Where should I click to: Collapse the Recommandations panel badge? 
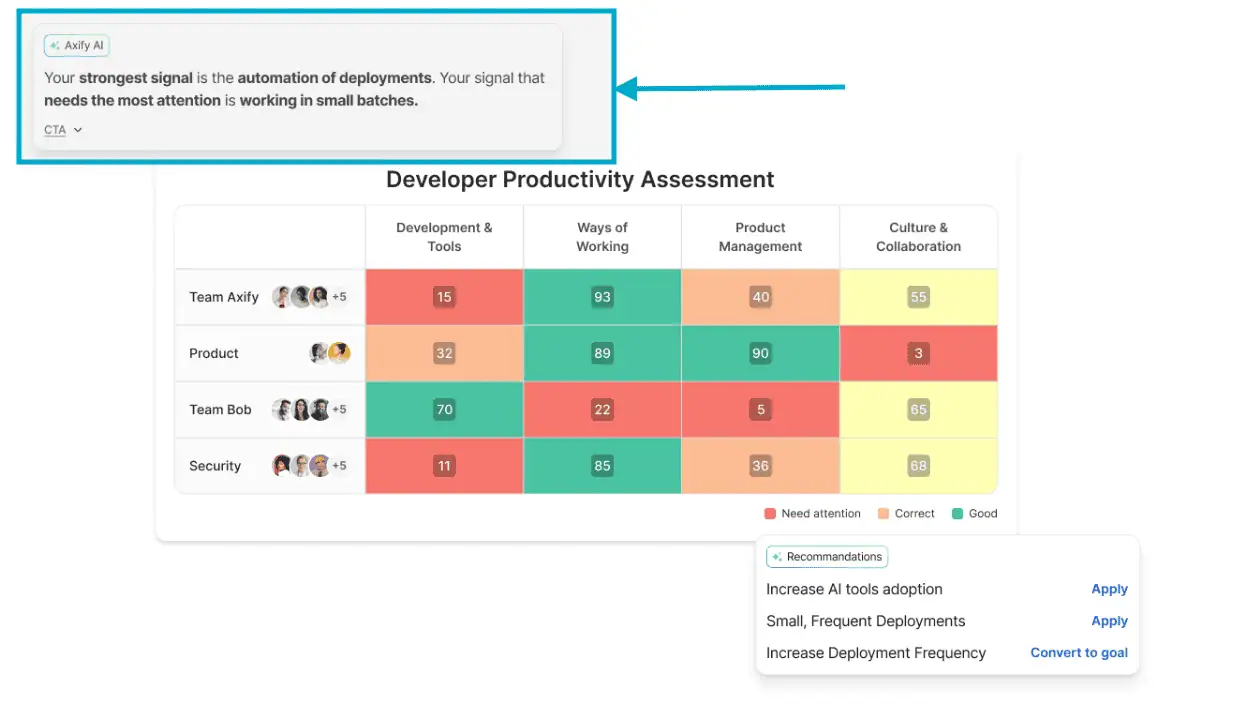point(827,557)
